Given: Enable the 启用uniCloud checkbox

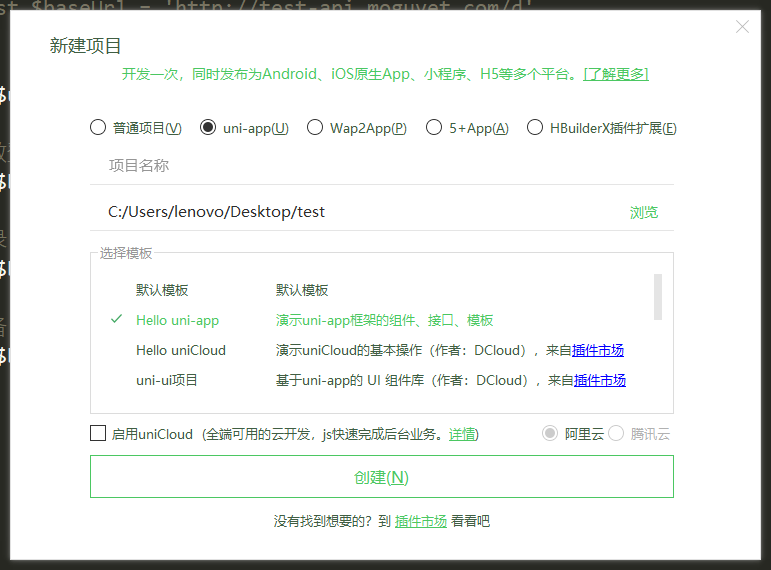Looking at the screenshot, I should click(98, 433).
